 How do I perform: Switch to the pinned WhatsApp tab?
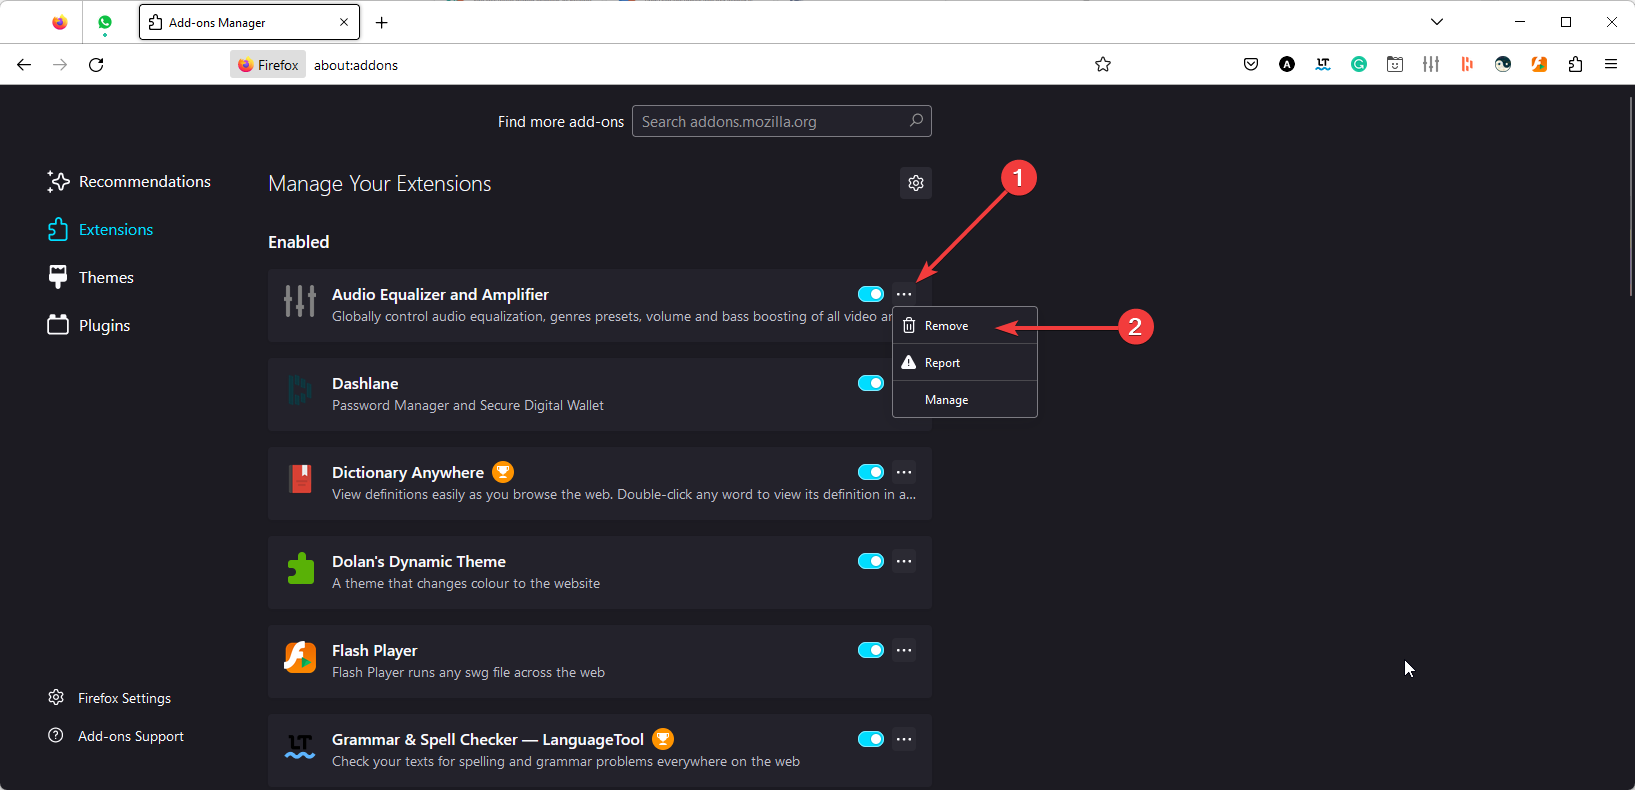(x=105, y=22)
